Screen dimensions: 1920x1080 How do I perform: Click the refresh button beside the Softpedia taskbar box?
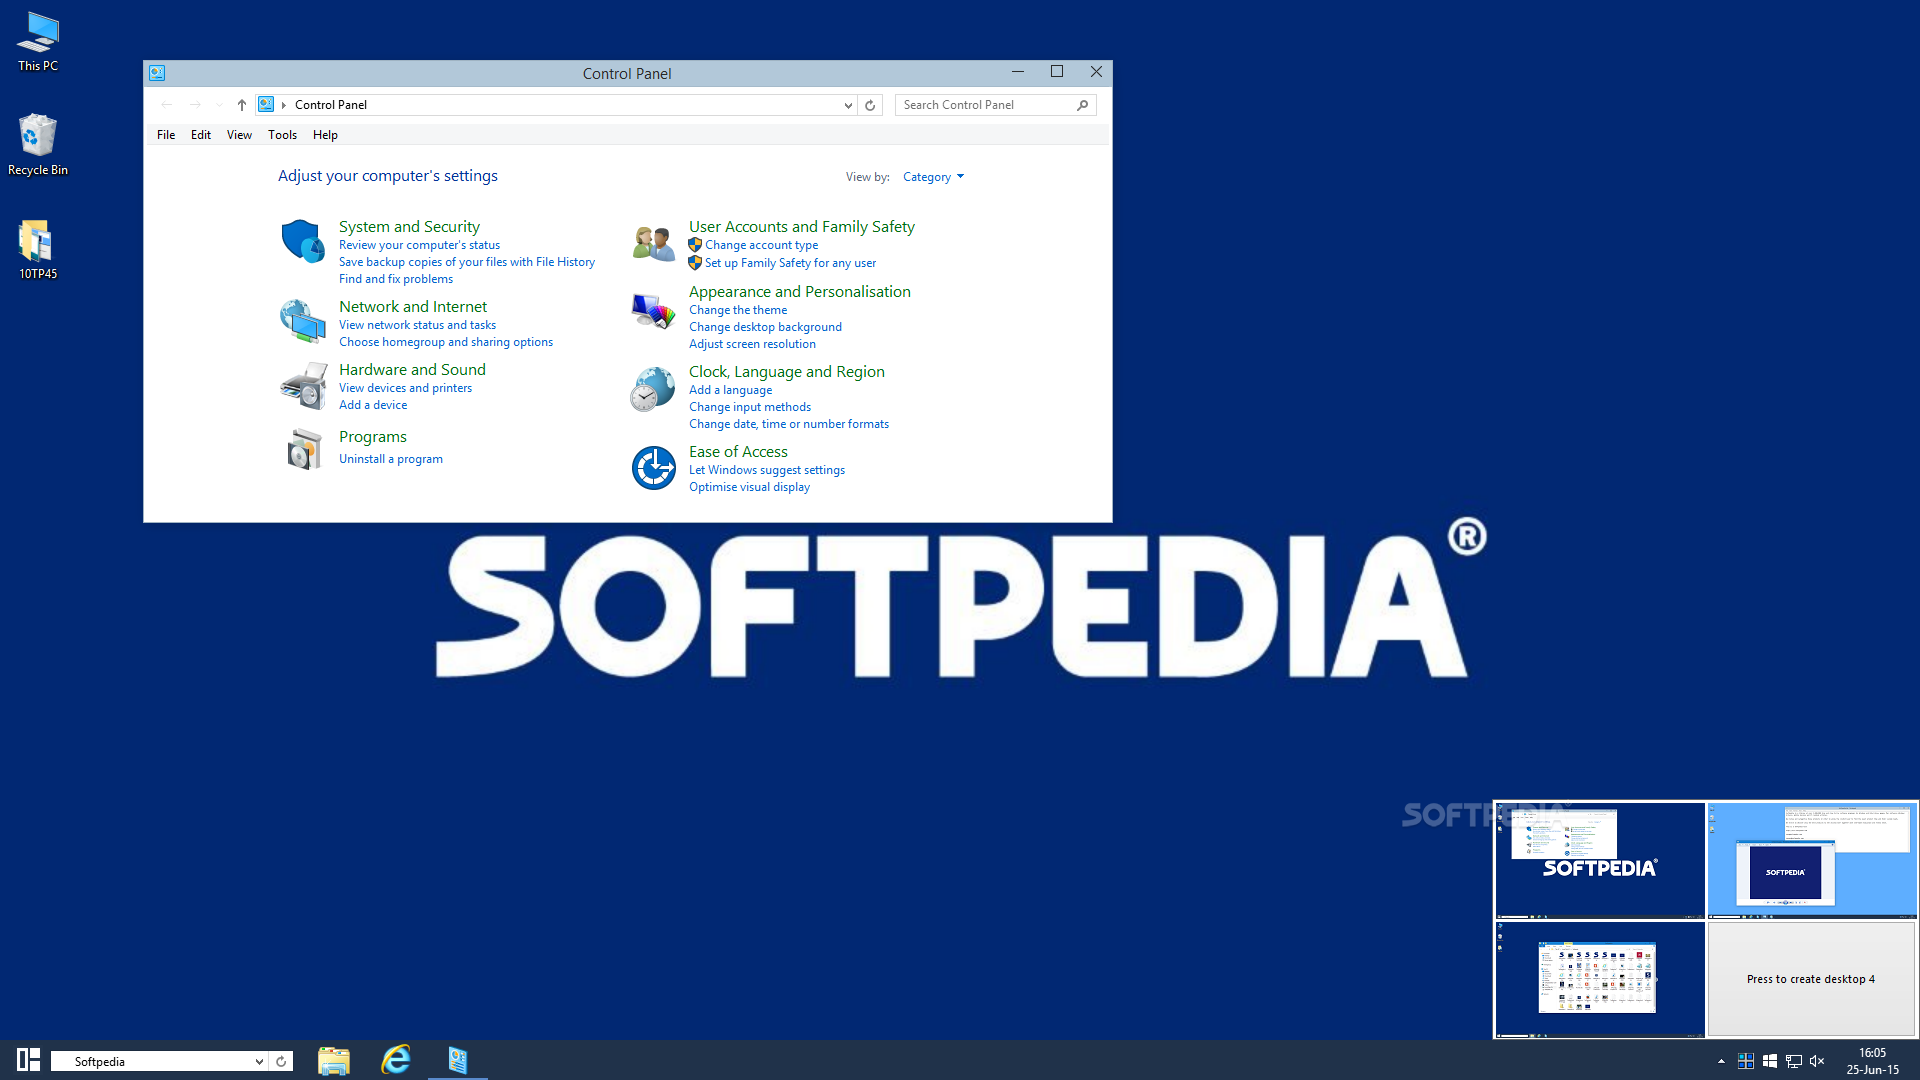point(281,1061)
